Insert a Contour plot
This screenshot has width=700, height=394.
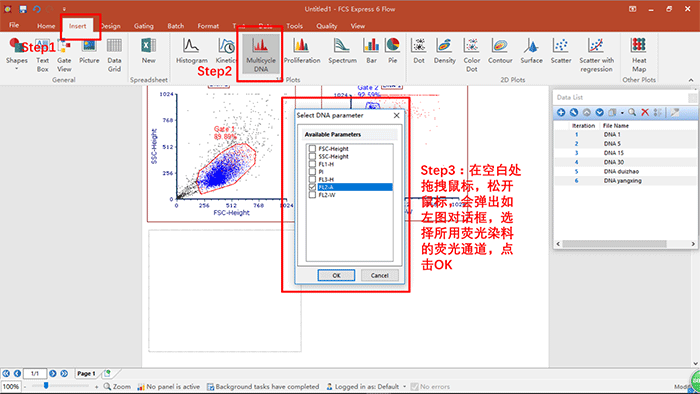point(500,51)
